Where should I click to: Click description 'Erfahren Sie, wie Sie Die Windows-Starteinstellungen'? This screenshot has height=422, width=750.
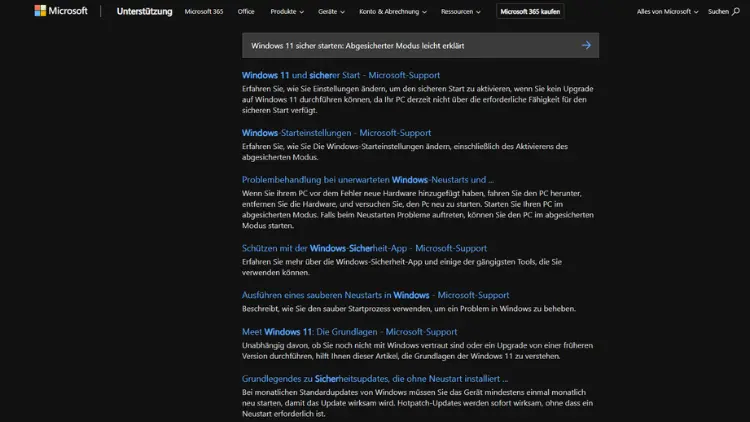pos(405,152)
